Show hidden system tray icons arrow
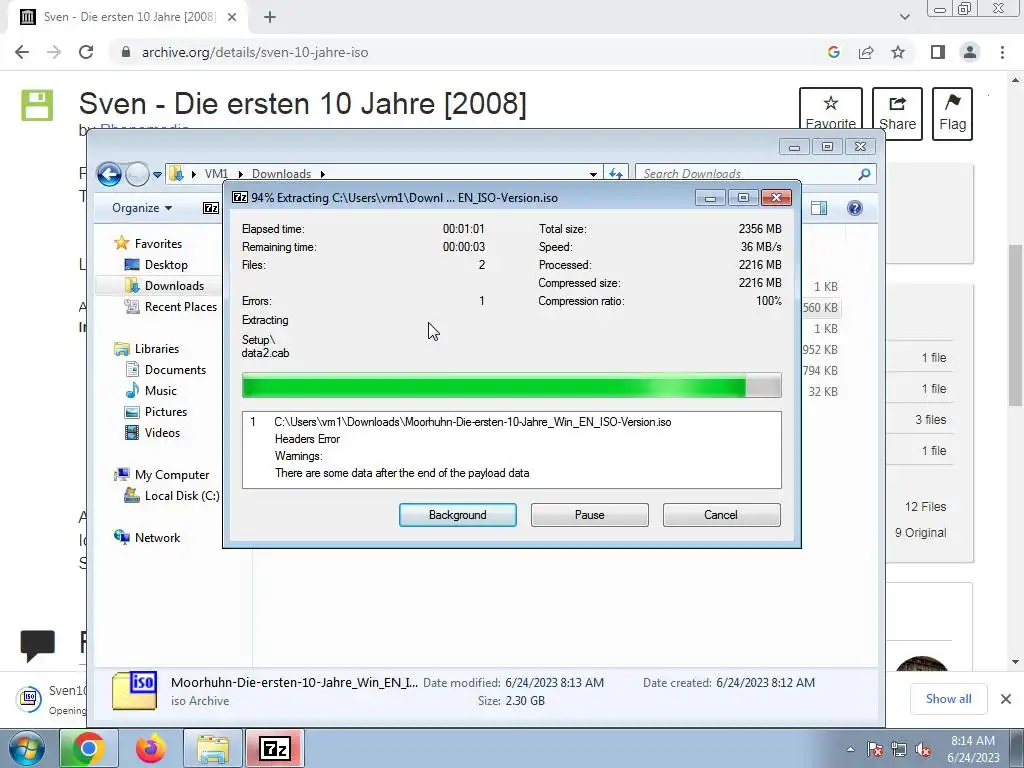 pos(850,749)
